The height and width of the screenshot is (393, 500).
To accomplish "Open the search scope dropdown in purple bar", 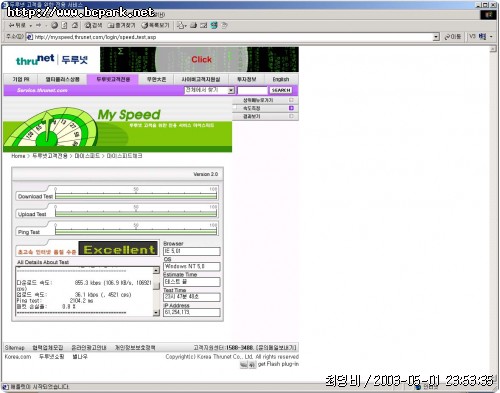I will click(210, 90).
